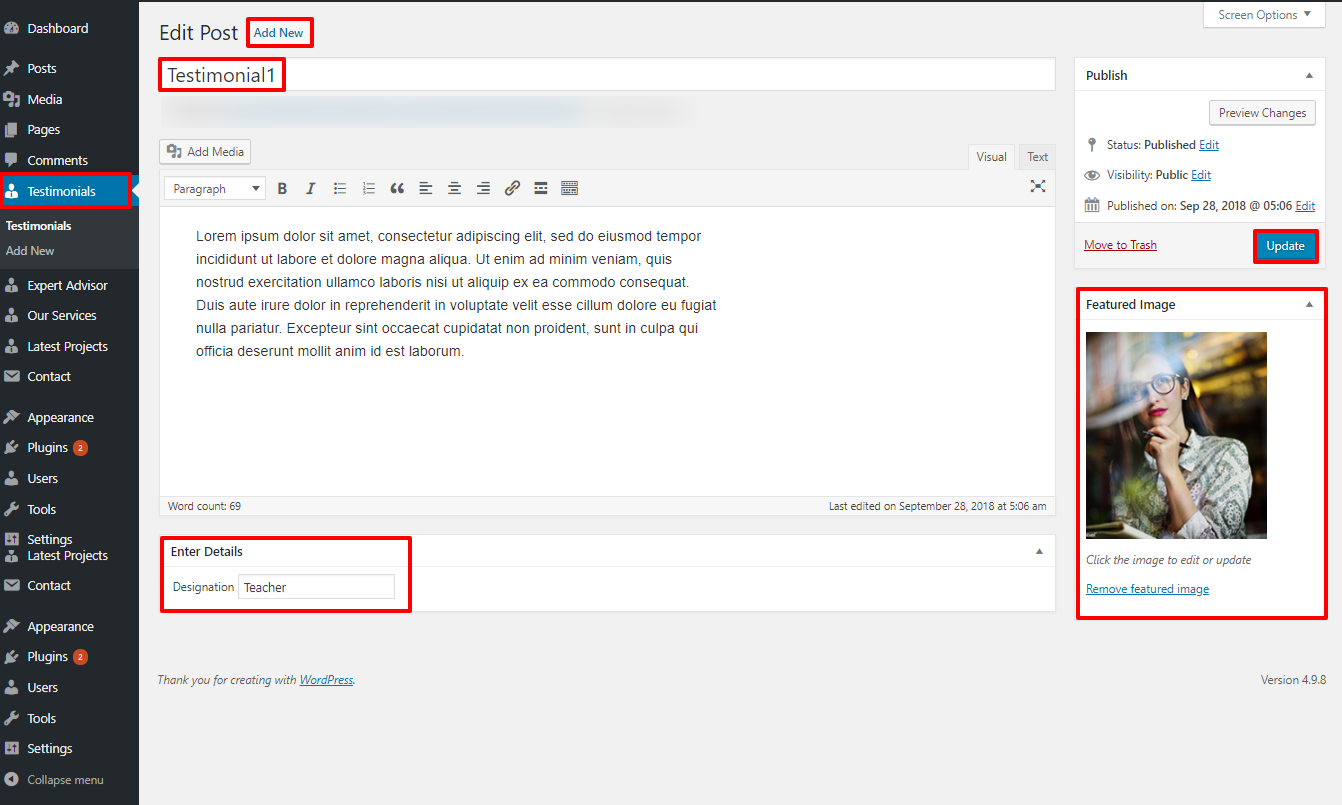Center align the text
The image size is (1342, 805).
pyautogui.click(x=454, y=188)
